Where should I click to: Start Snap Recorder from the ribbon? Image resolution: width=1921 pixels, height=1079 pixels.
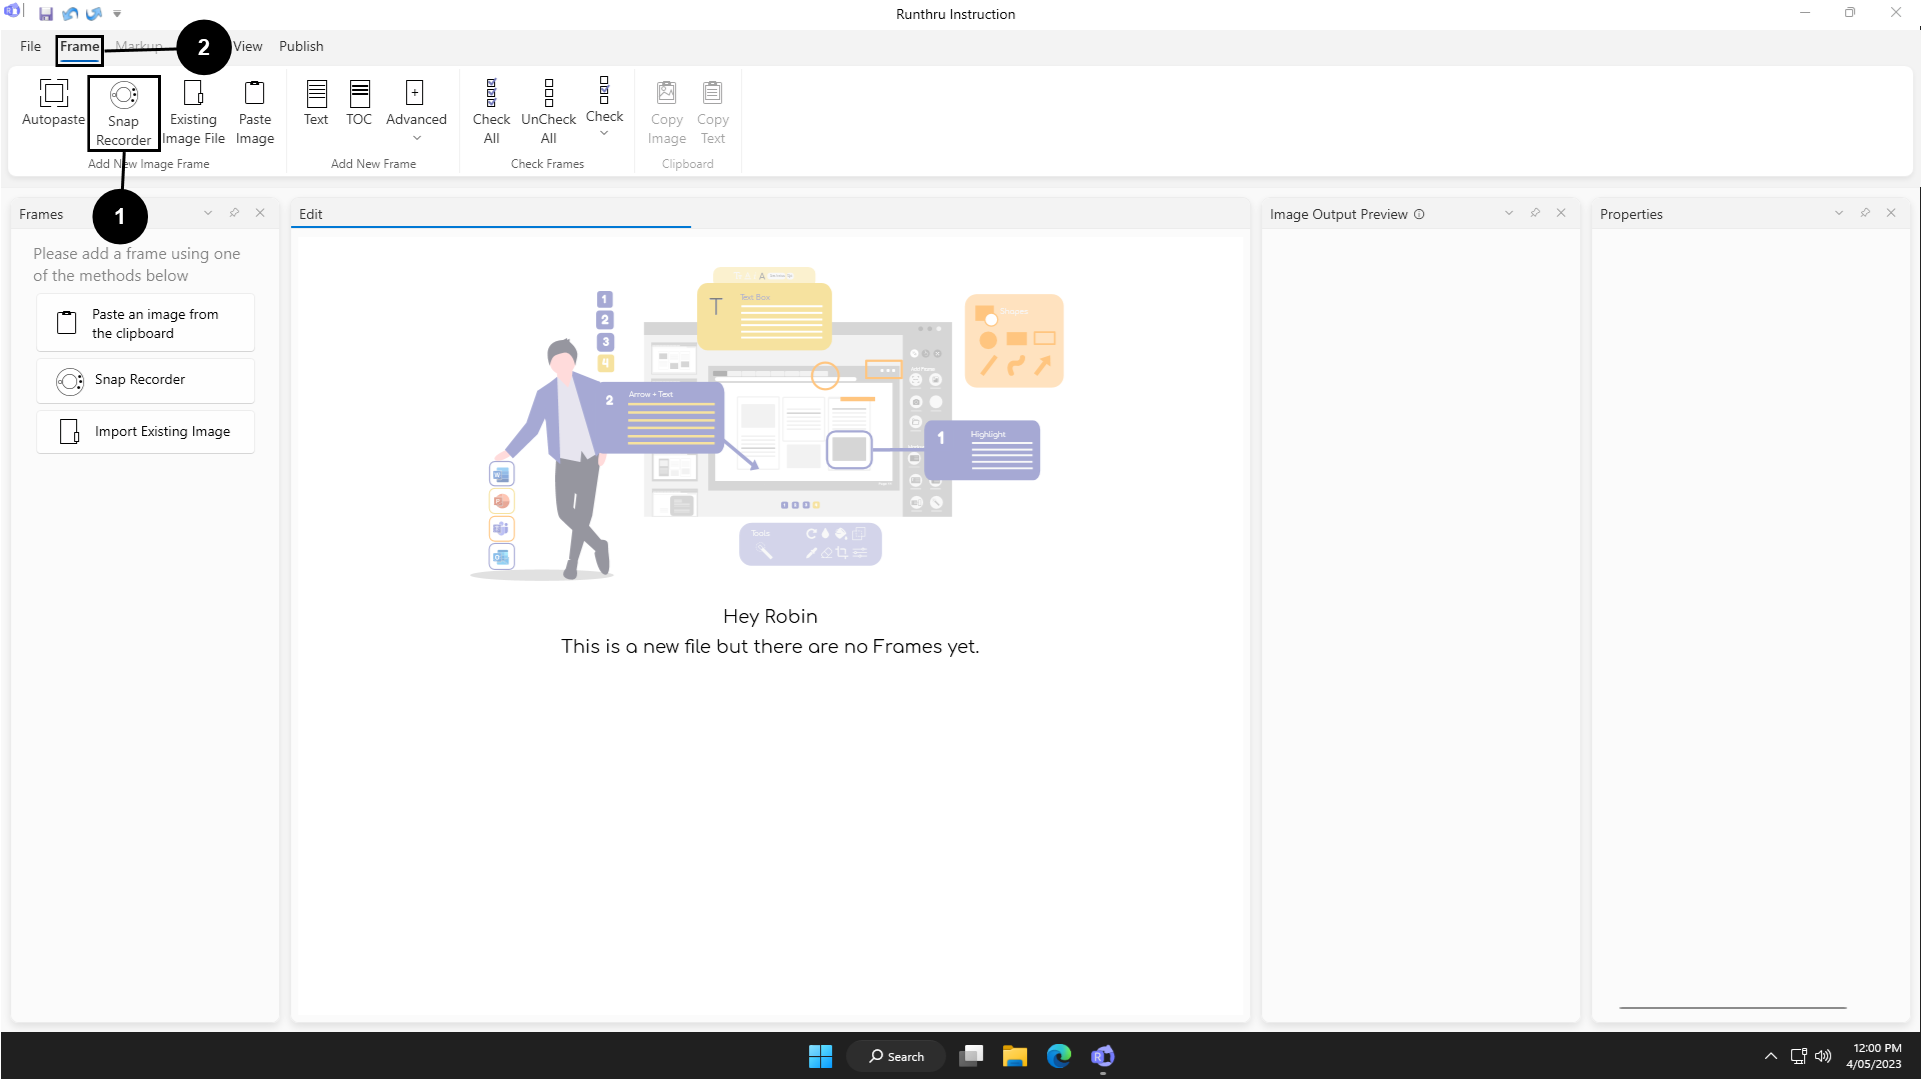tap(123, 112)
